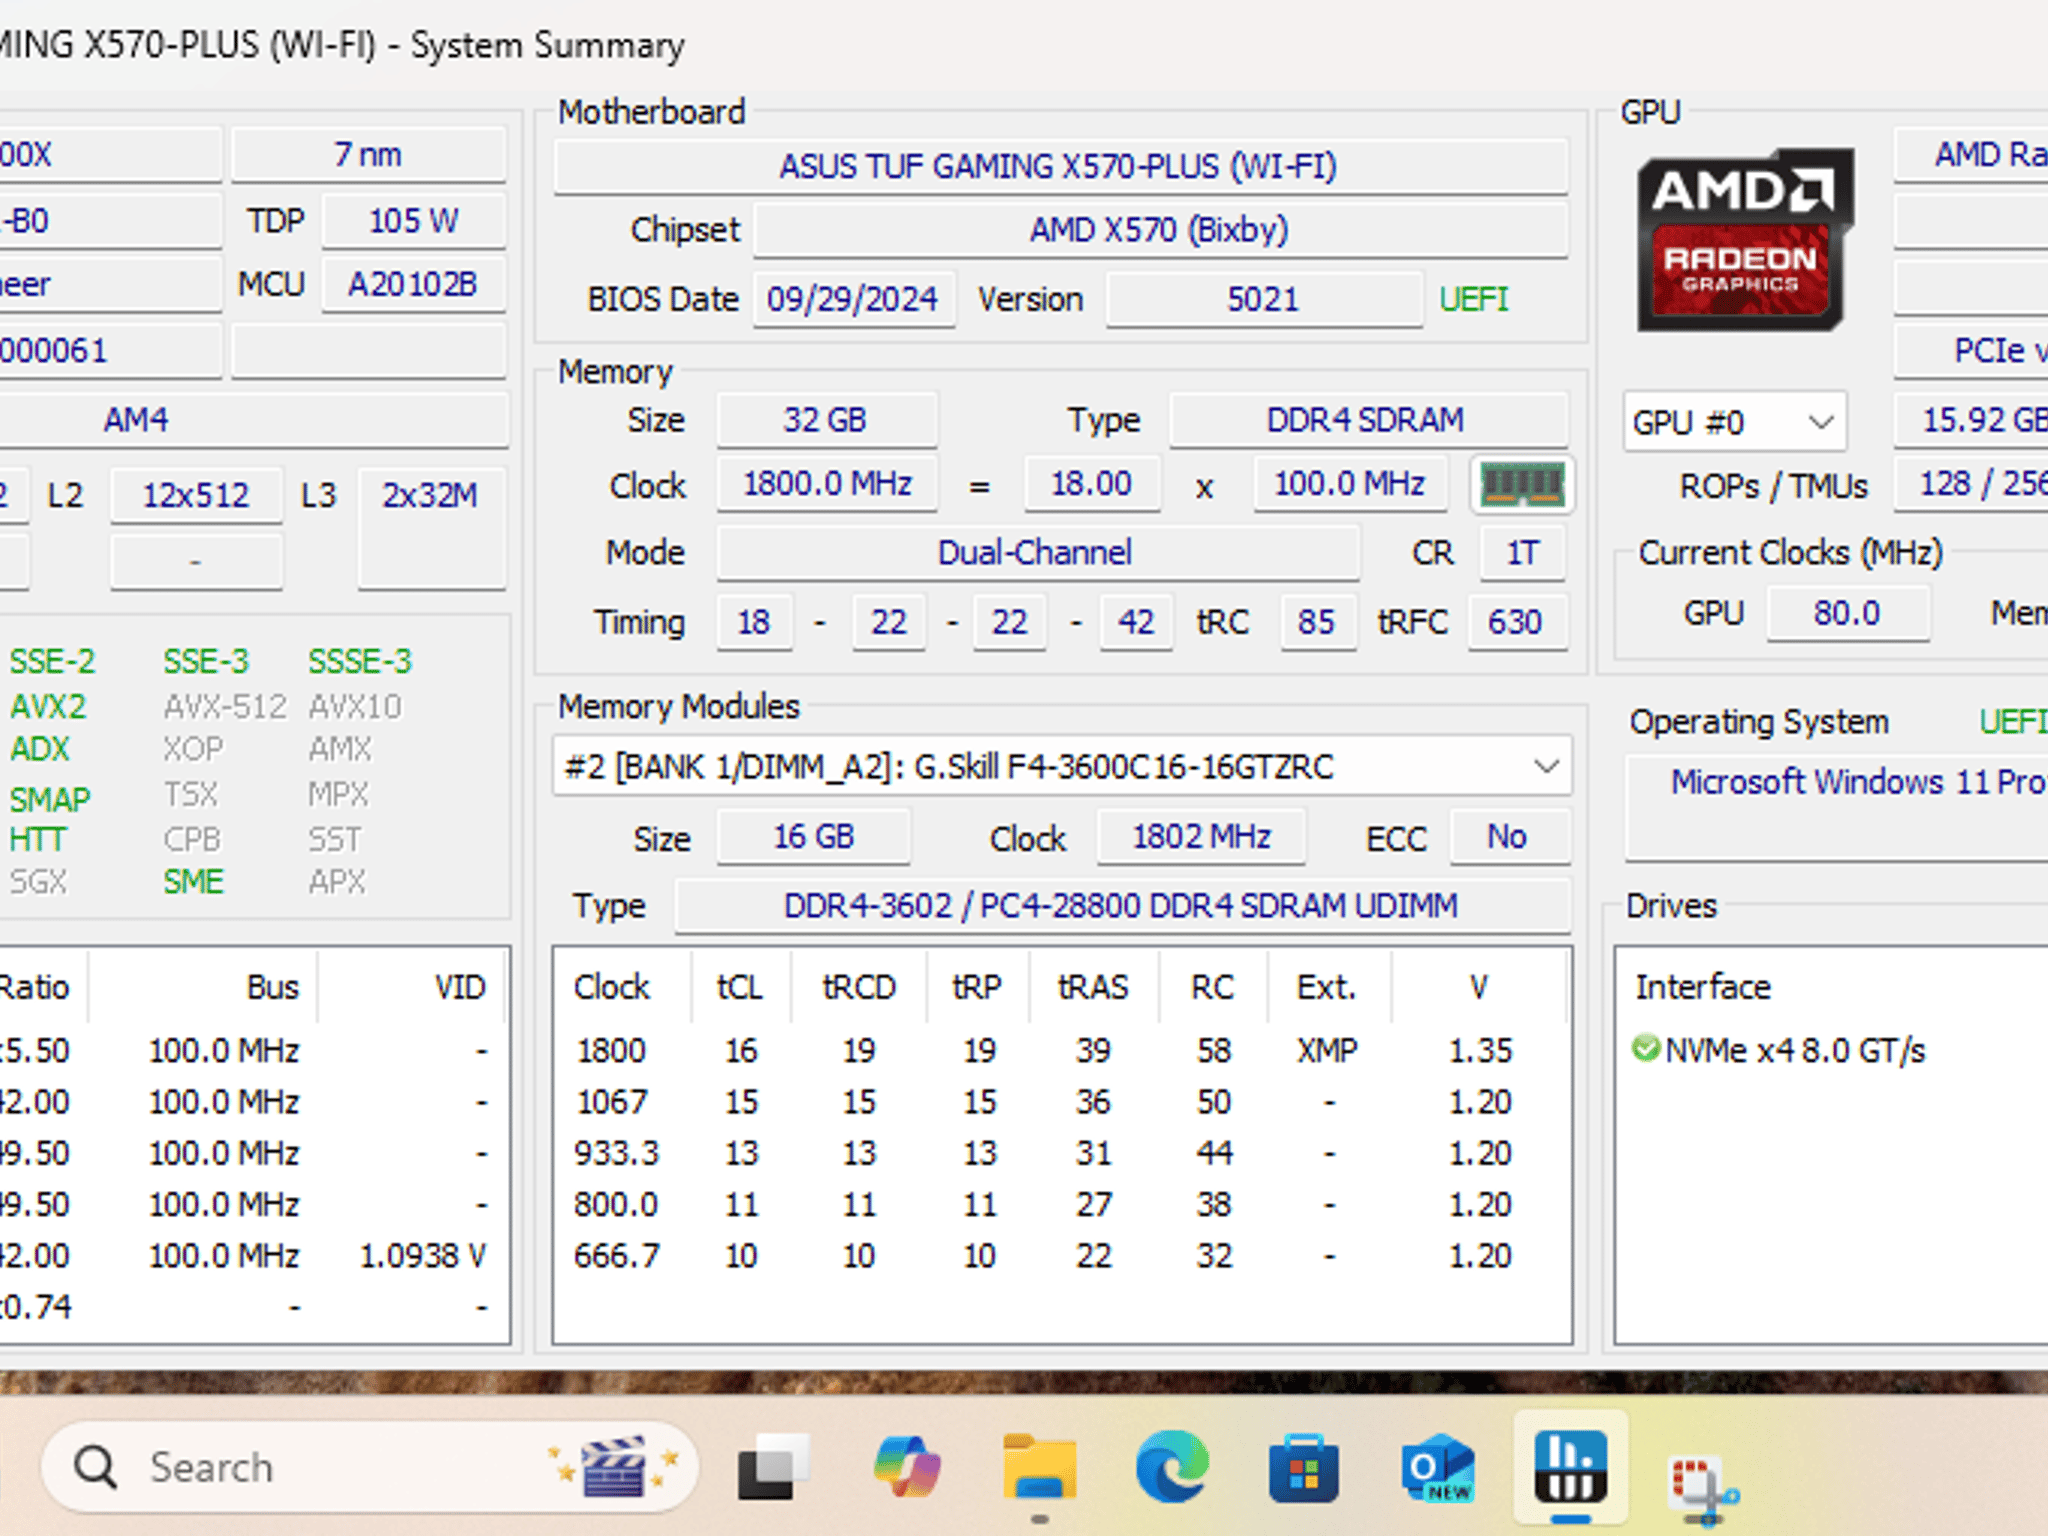Image resolution: width=2048 pixels, height=1536 pixels.
Task: Select the 666.7 clock timing row
Action: tap(1060, 1255)
